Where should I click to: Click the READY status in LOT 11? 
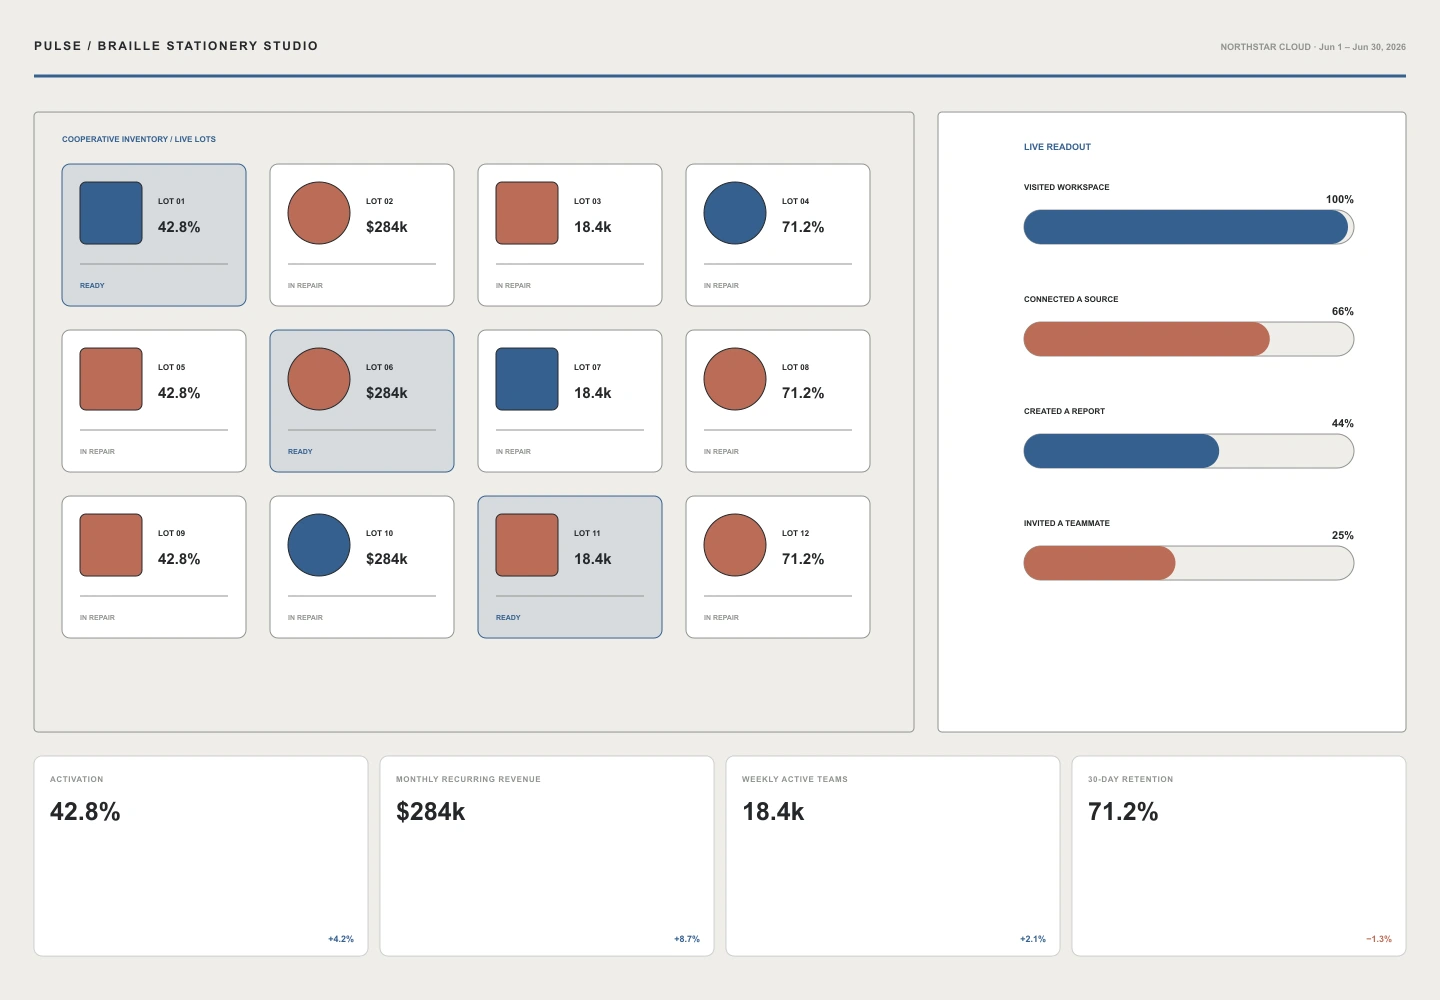(x=508, y=618)
